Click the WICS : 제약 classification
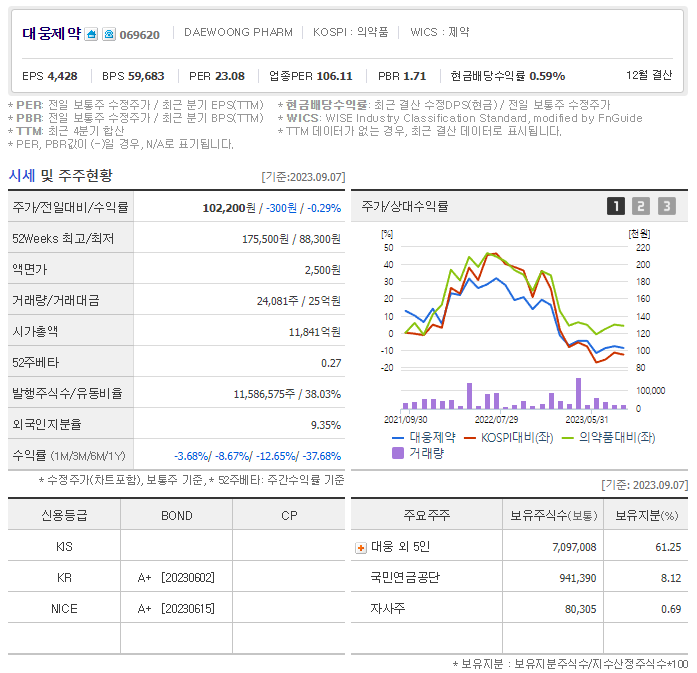The height and width of the screenshot is (673, 697). (x=440, y=32)
